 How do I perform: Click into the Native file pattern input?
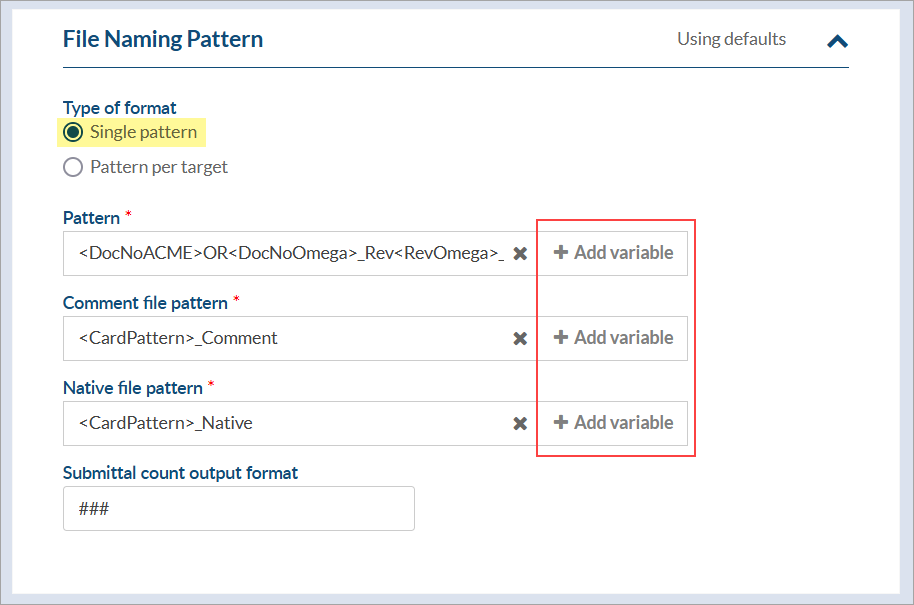click(290, 423)
